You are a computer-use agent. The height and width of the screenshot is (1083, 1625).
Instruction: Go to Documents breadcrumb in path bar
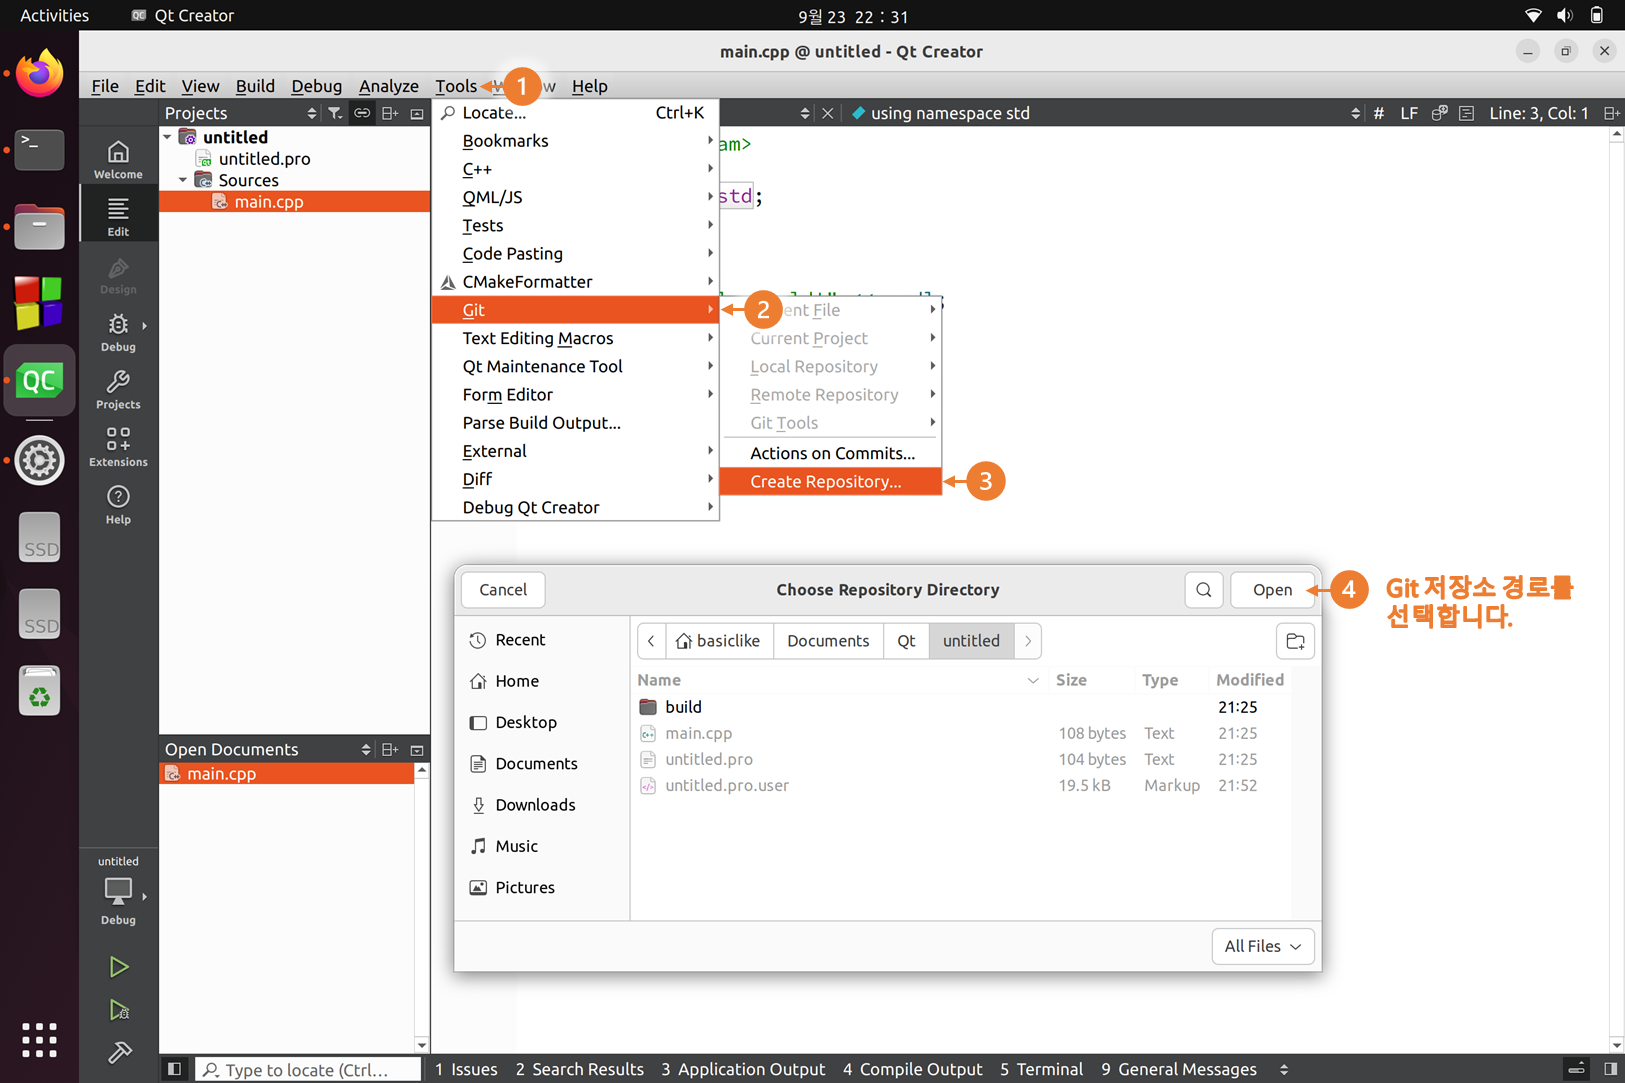coord(828,641)
